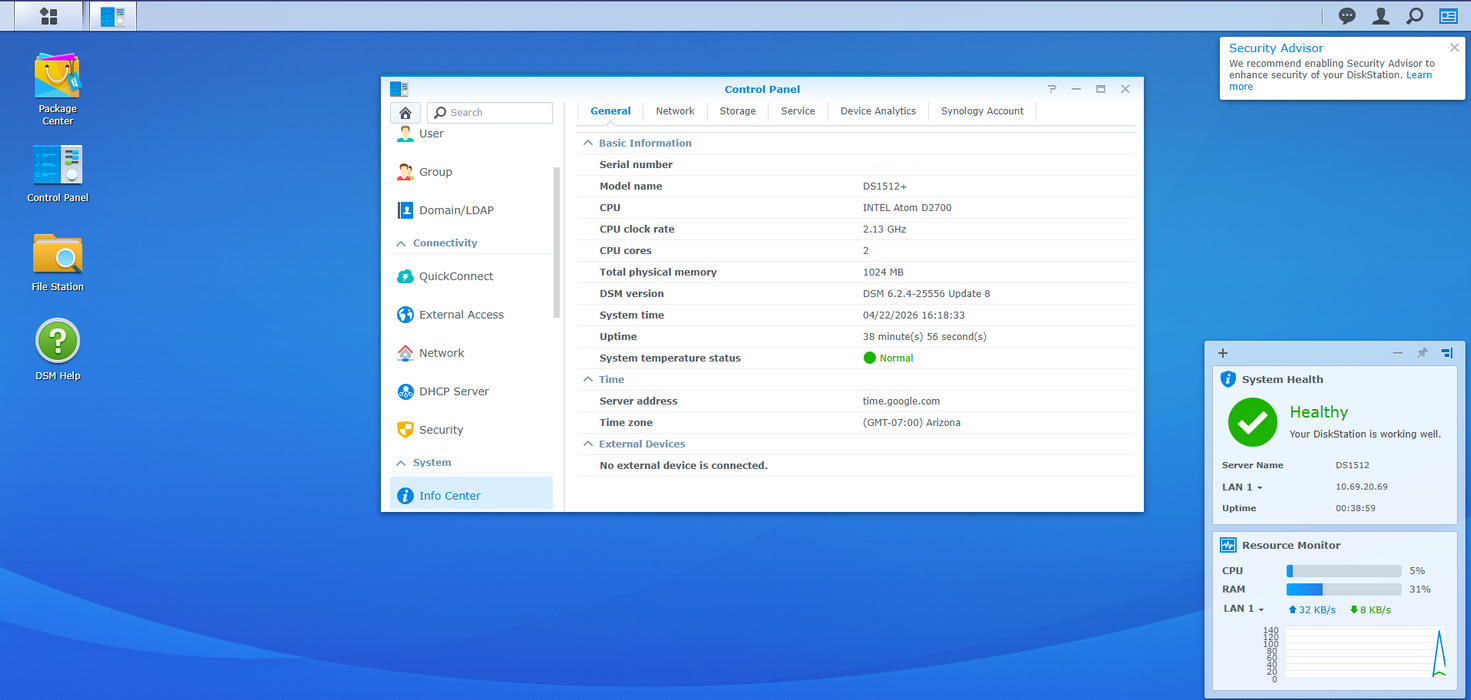Switch to the General tab

[x=610, y=111]
